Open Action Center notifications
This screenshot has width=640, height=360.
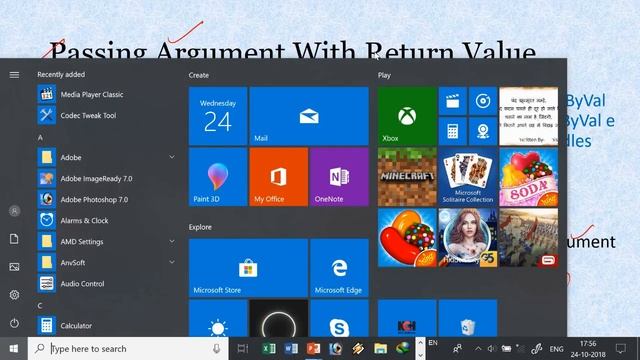click(620, 349)
